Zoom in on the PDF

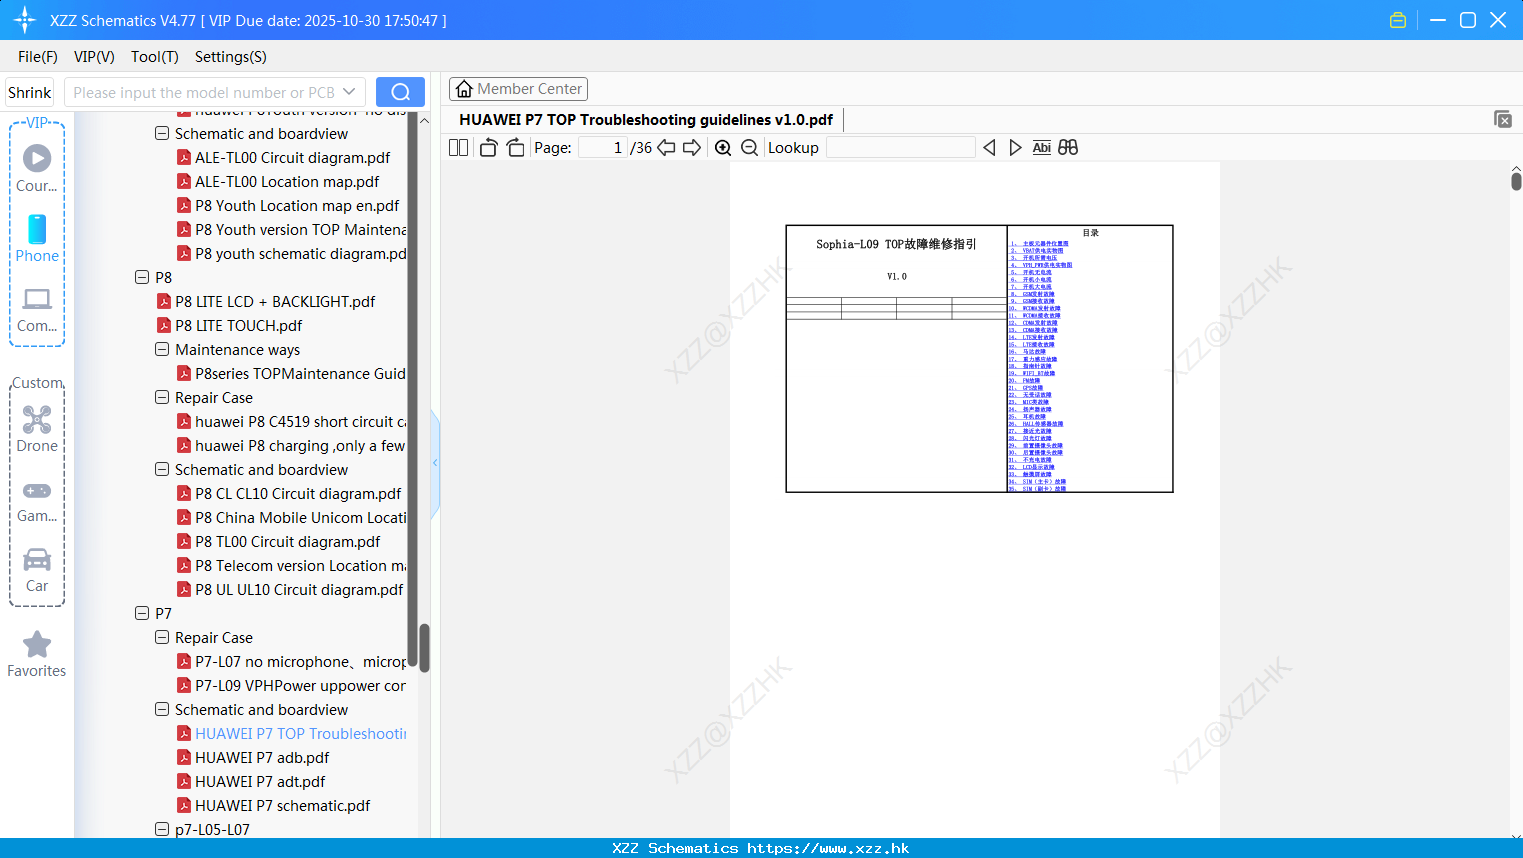click(x=723, y=148)
